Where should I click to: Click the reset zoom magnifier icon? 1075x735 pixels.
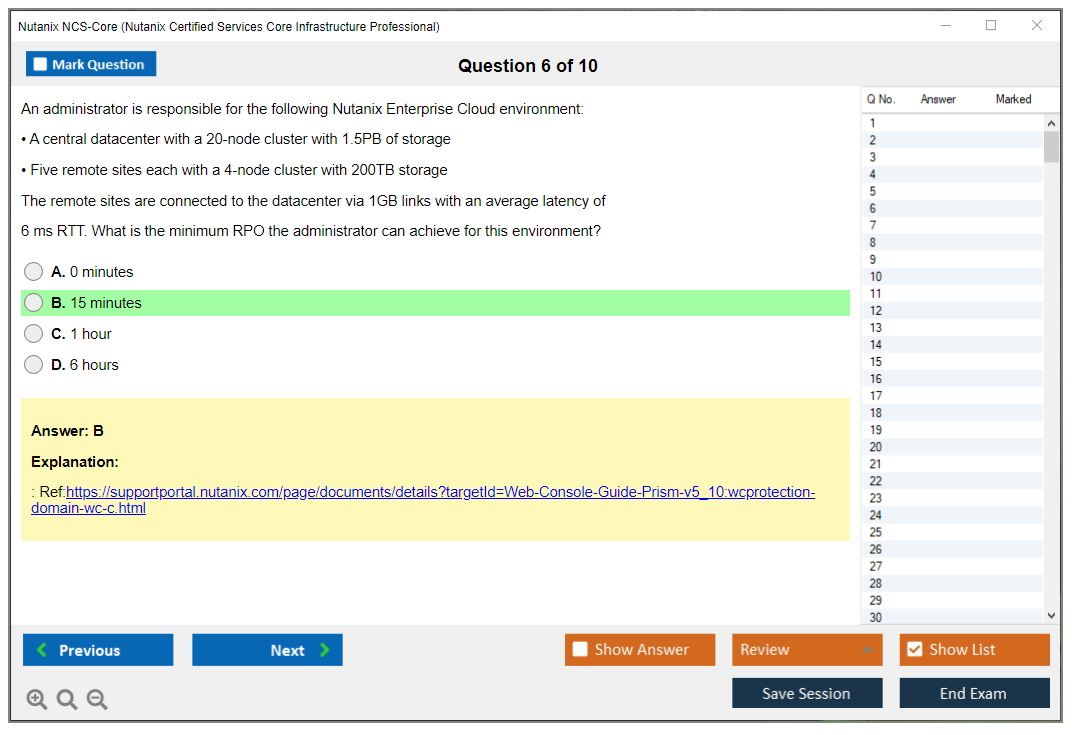67,700
